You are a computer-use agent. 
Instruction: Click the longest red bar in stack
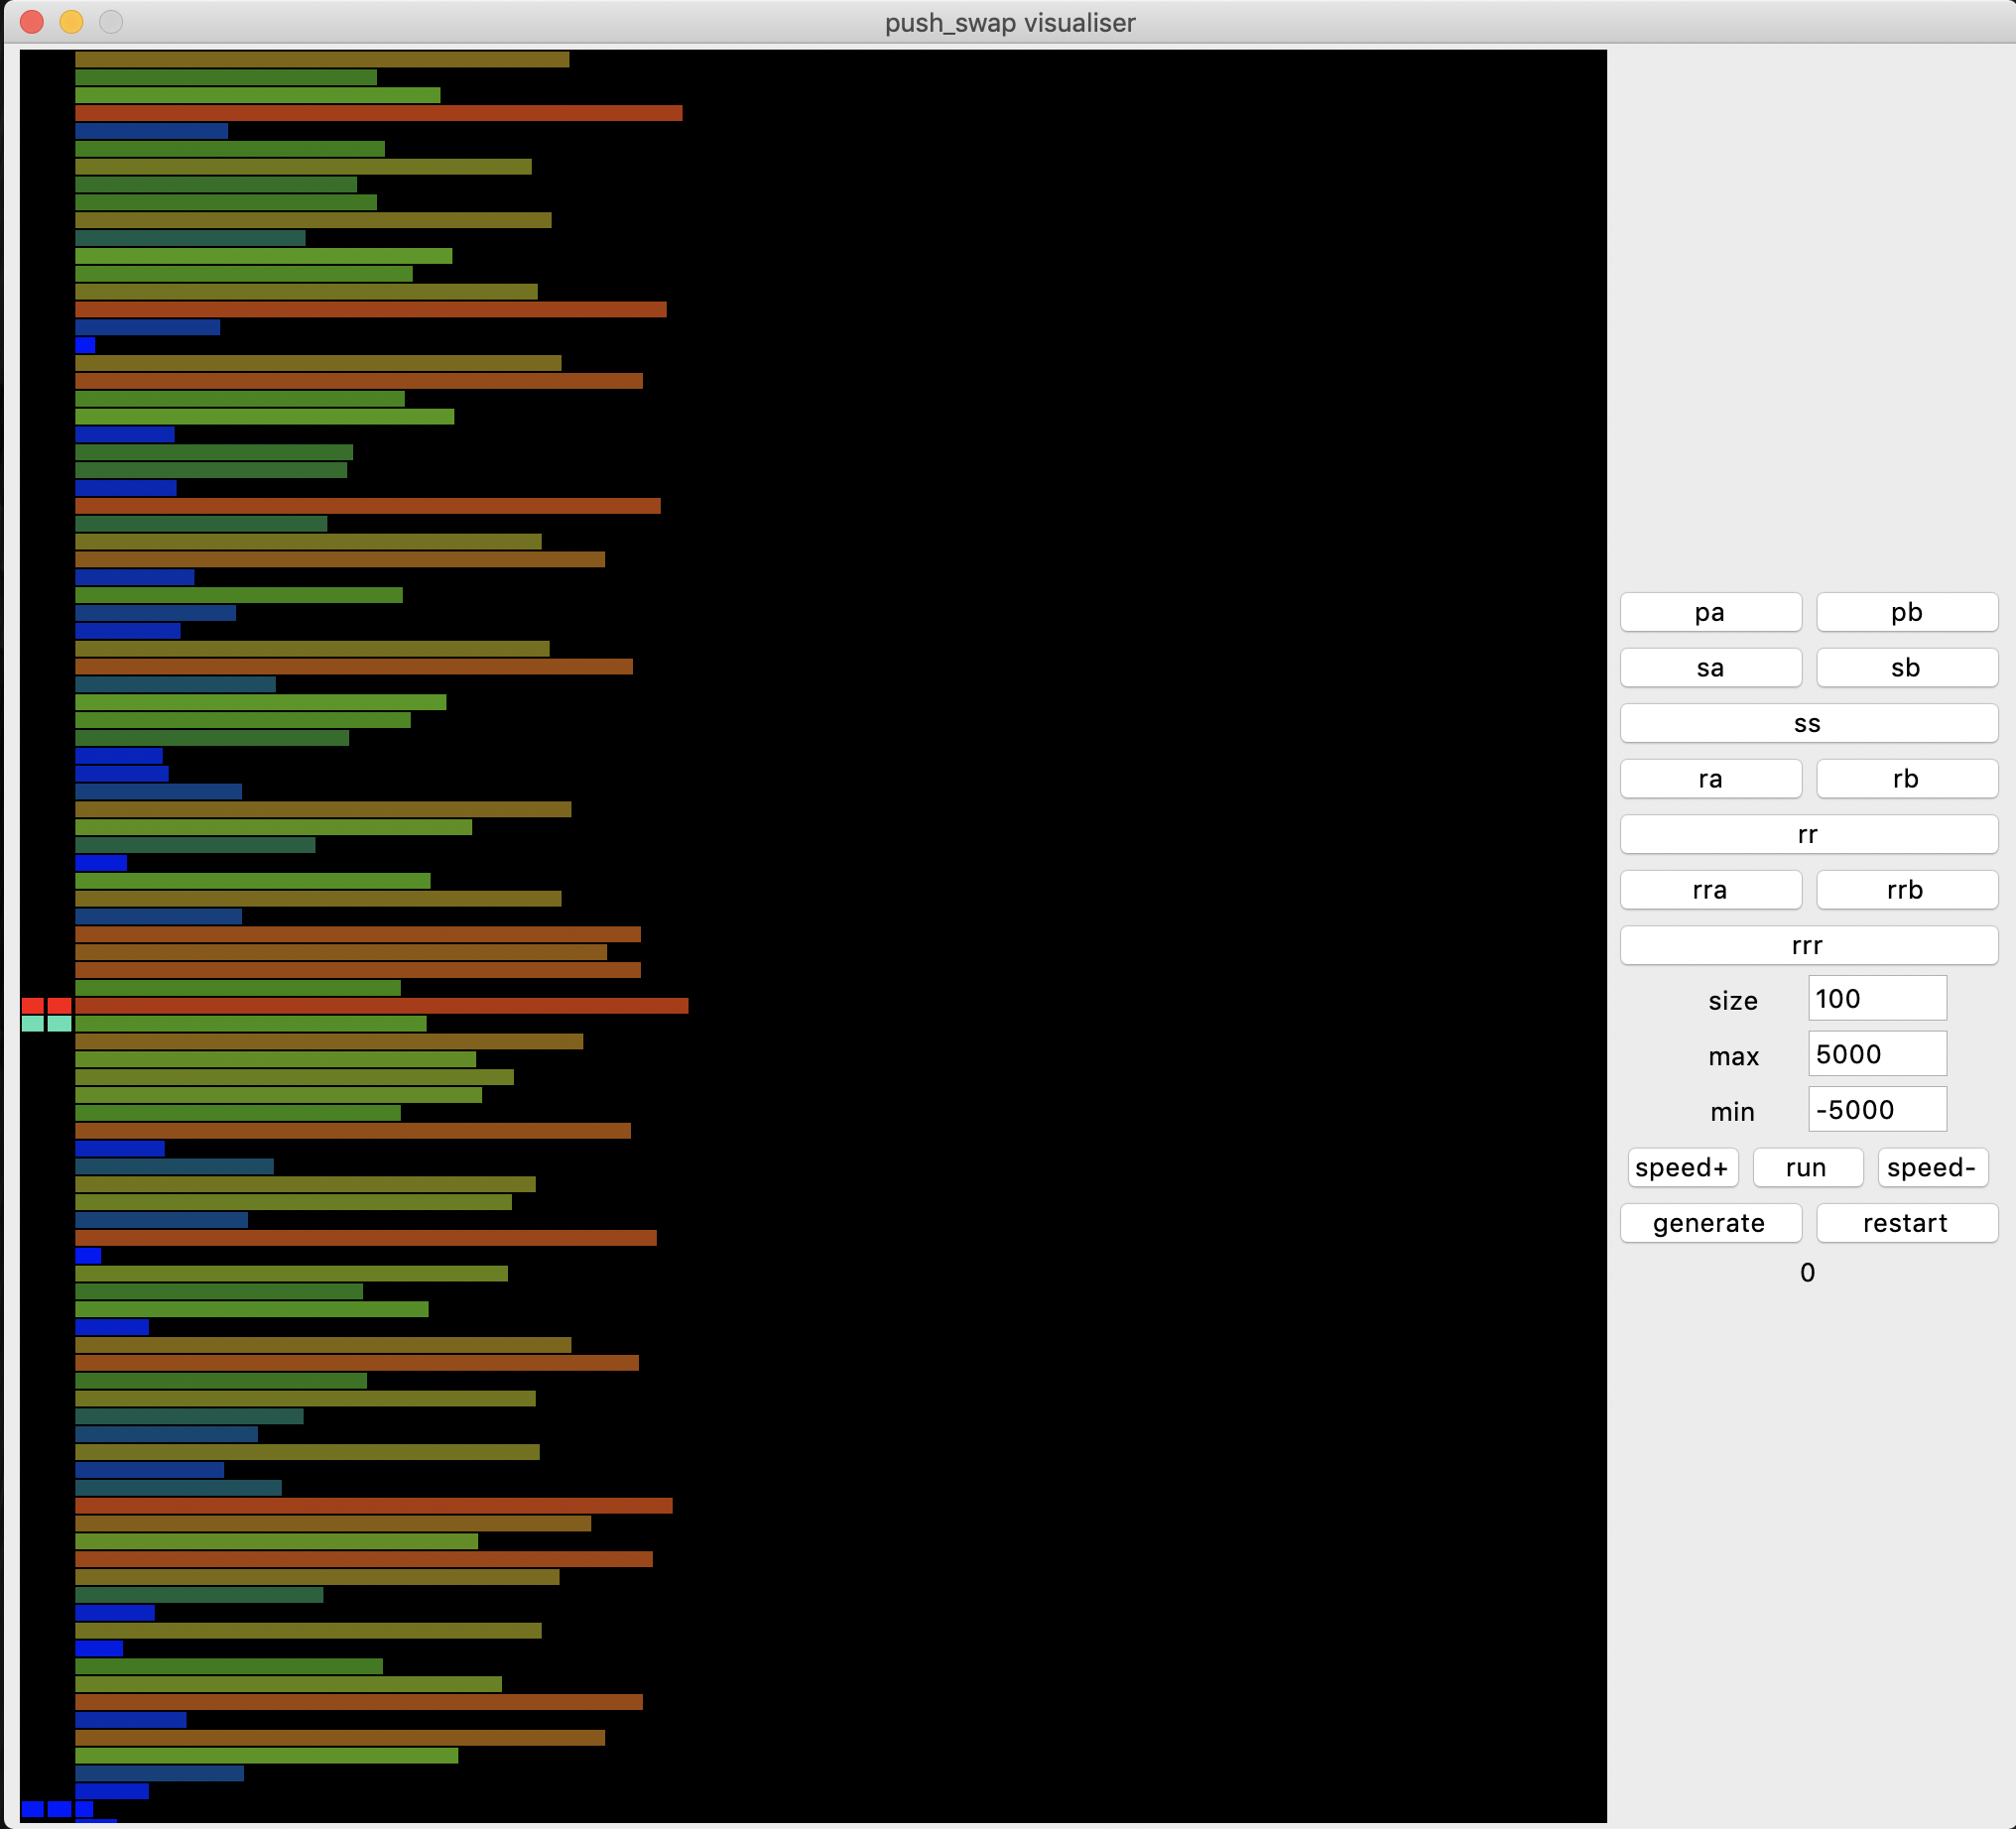(380, 1006)
